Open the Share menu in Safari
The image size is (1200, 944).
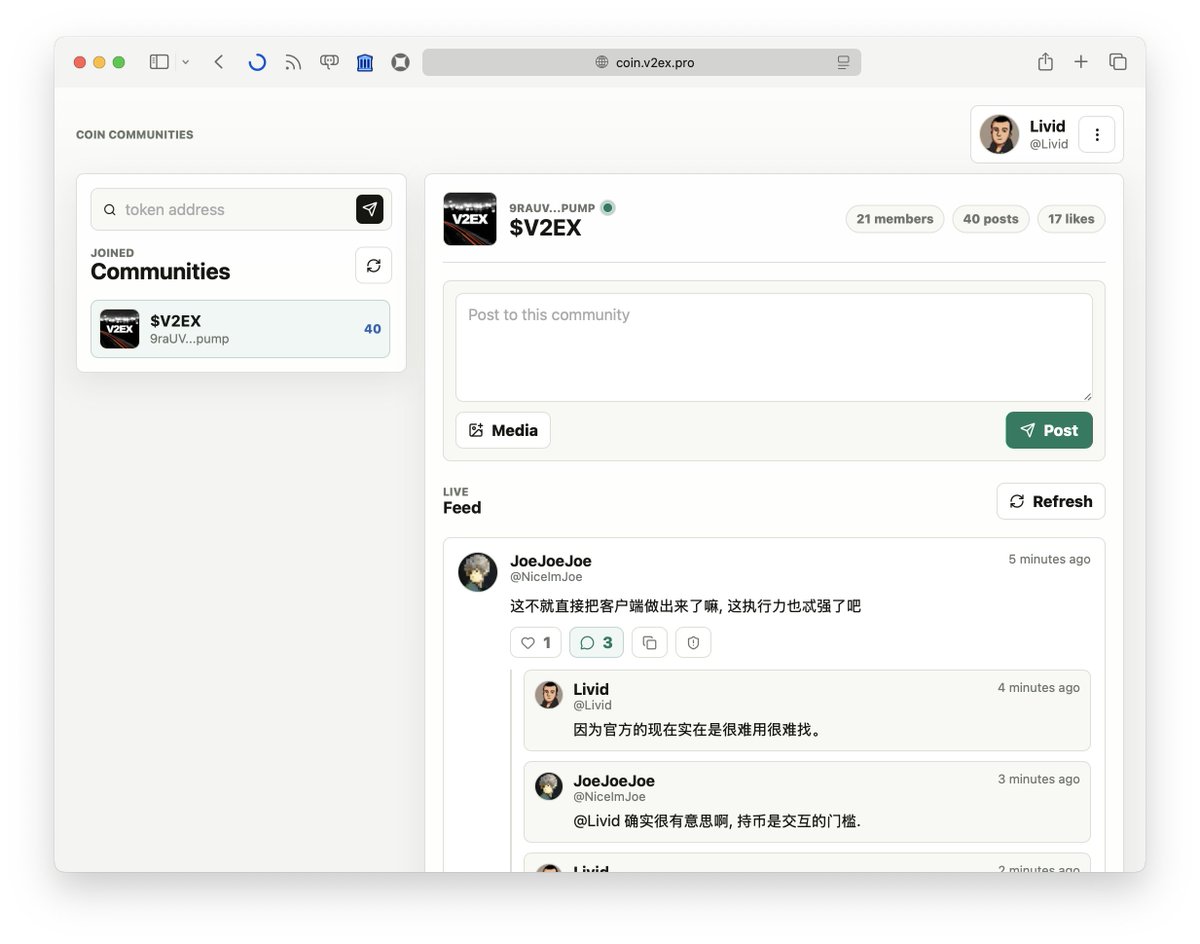coord(1045,62)
